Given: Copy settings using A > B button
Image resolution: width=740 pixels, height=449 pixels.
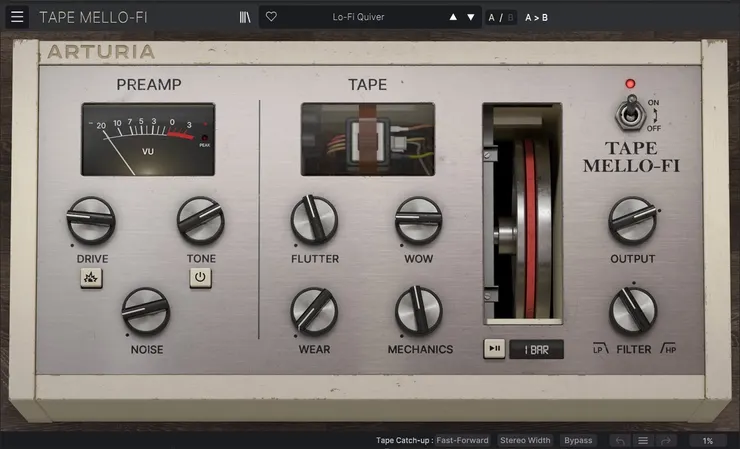Looking at the screenshot, I should (536, 17).
